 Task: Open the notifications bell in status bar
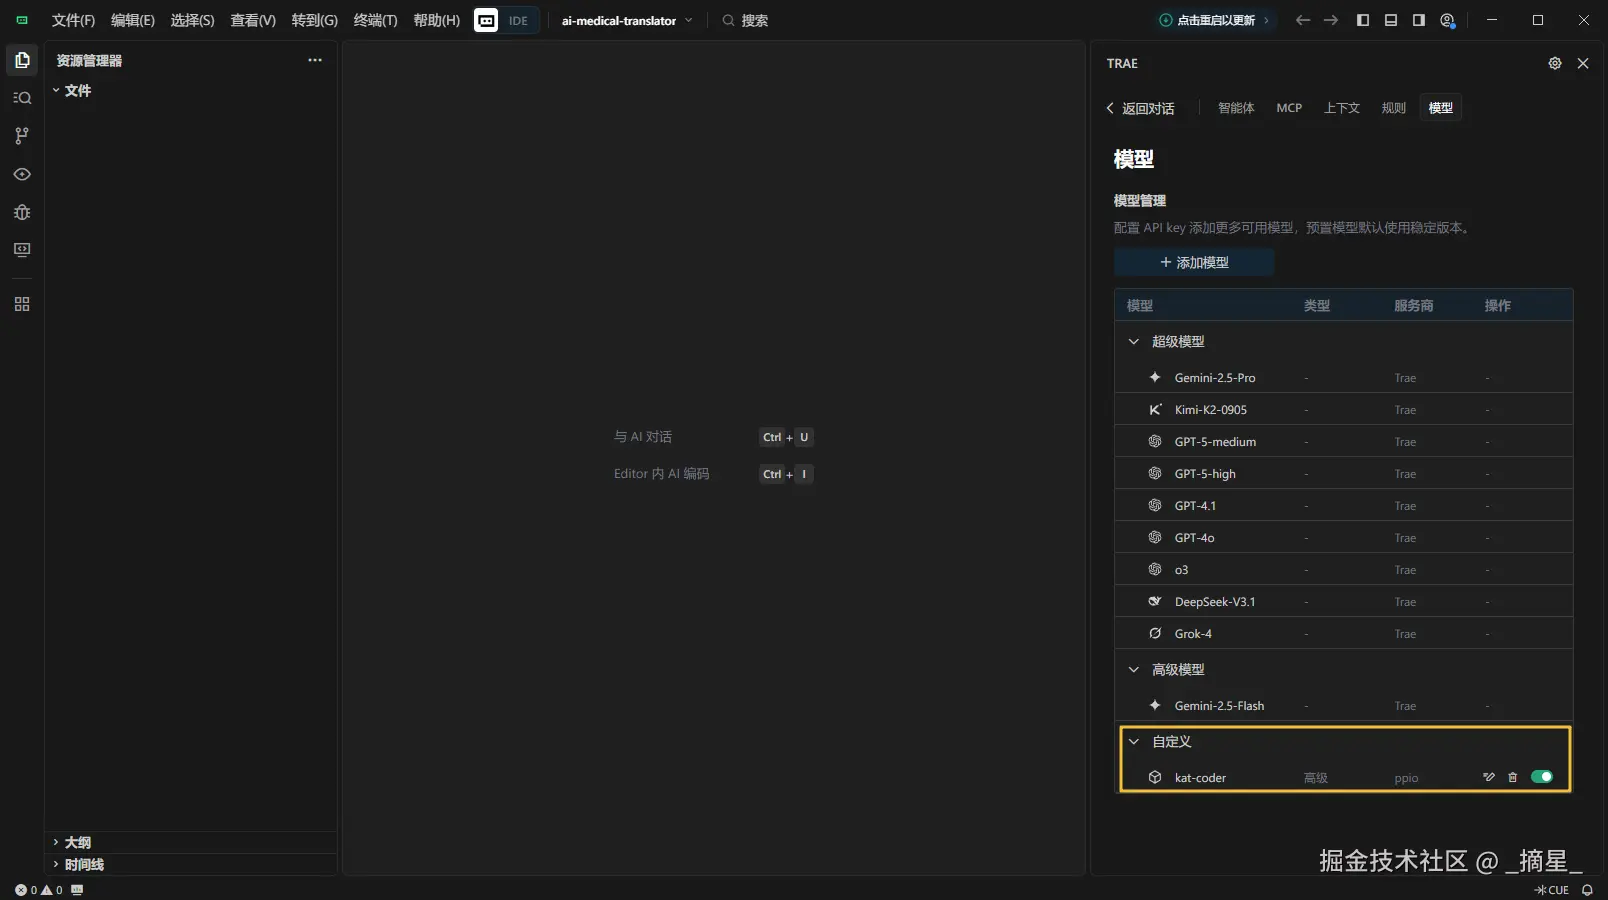pos(1587,890)
